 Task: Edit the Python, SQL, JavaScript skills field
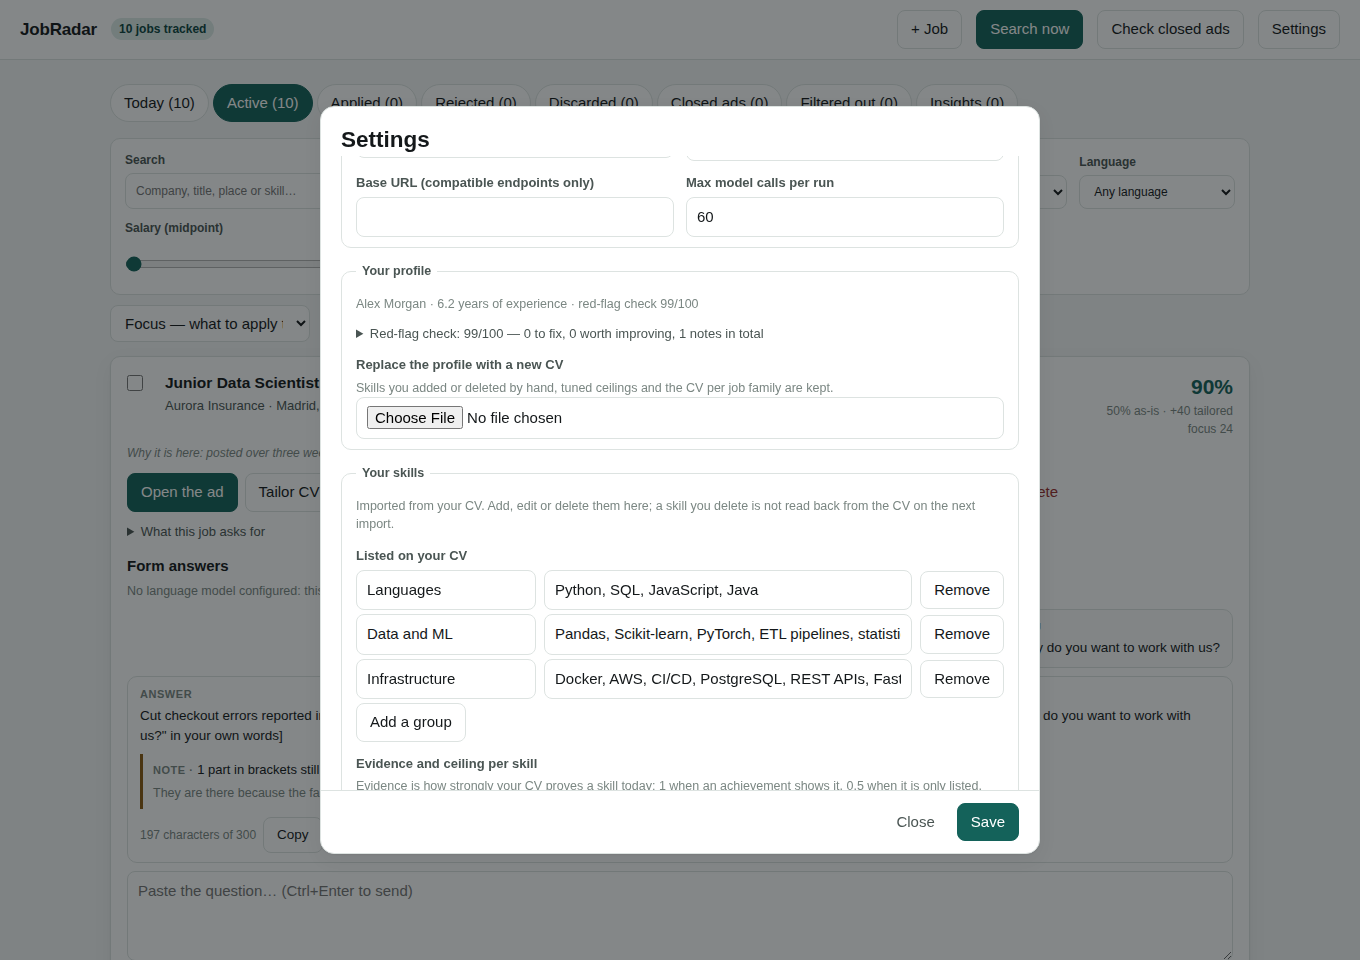[728, 590]
